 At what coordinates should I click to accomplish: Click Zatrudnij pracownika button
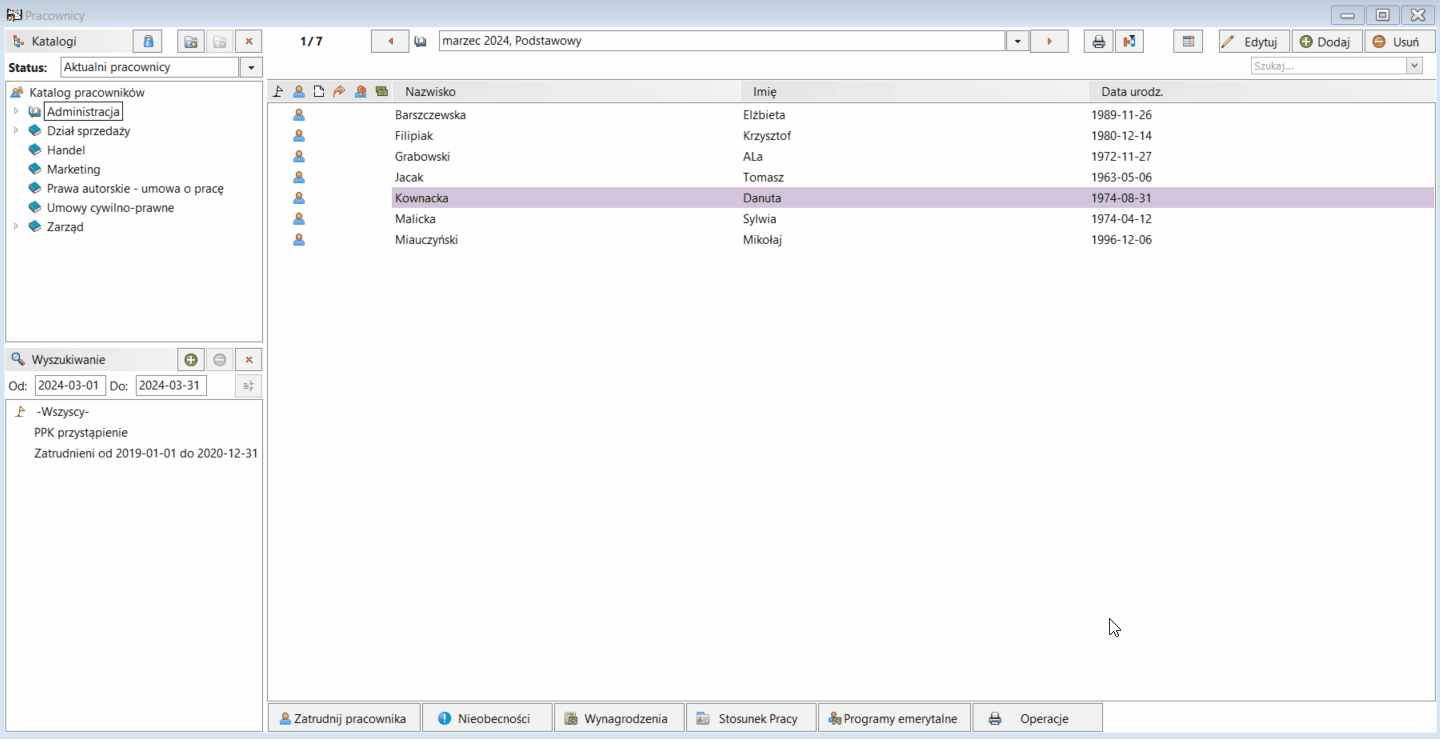(x=343, y=718)
